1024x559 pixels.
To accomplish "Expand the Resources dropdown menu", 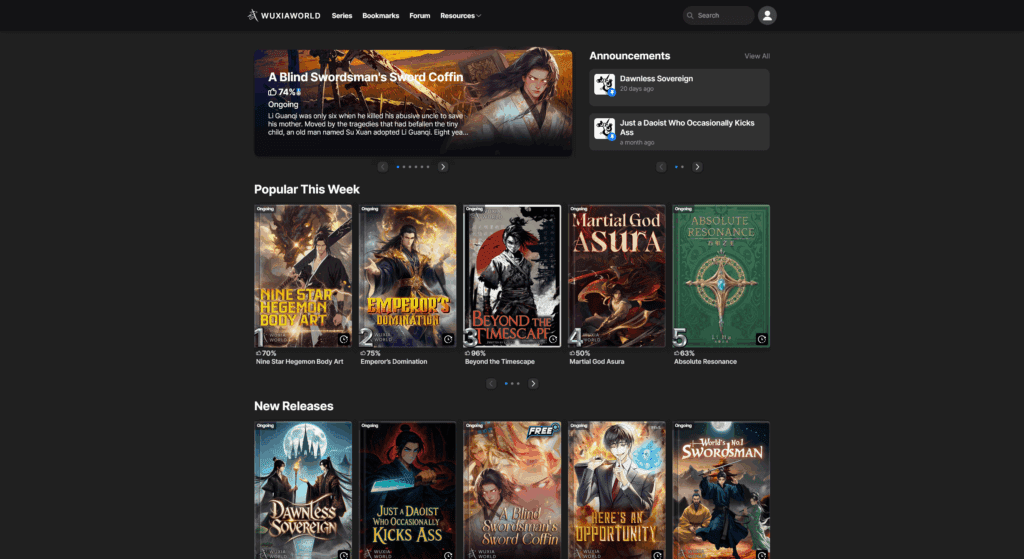I will (x=460, y=16).
